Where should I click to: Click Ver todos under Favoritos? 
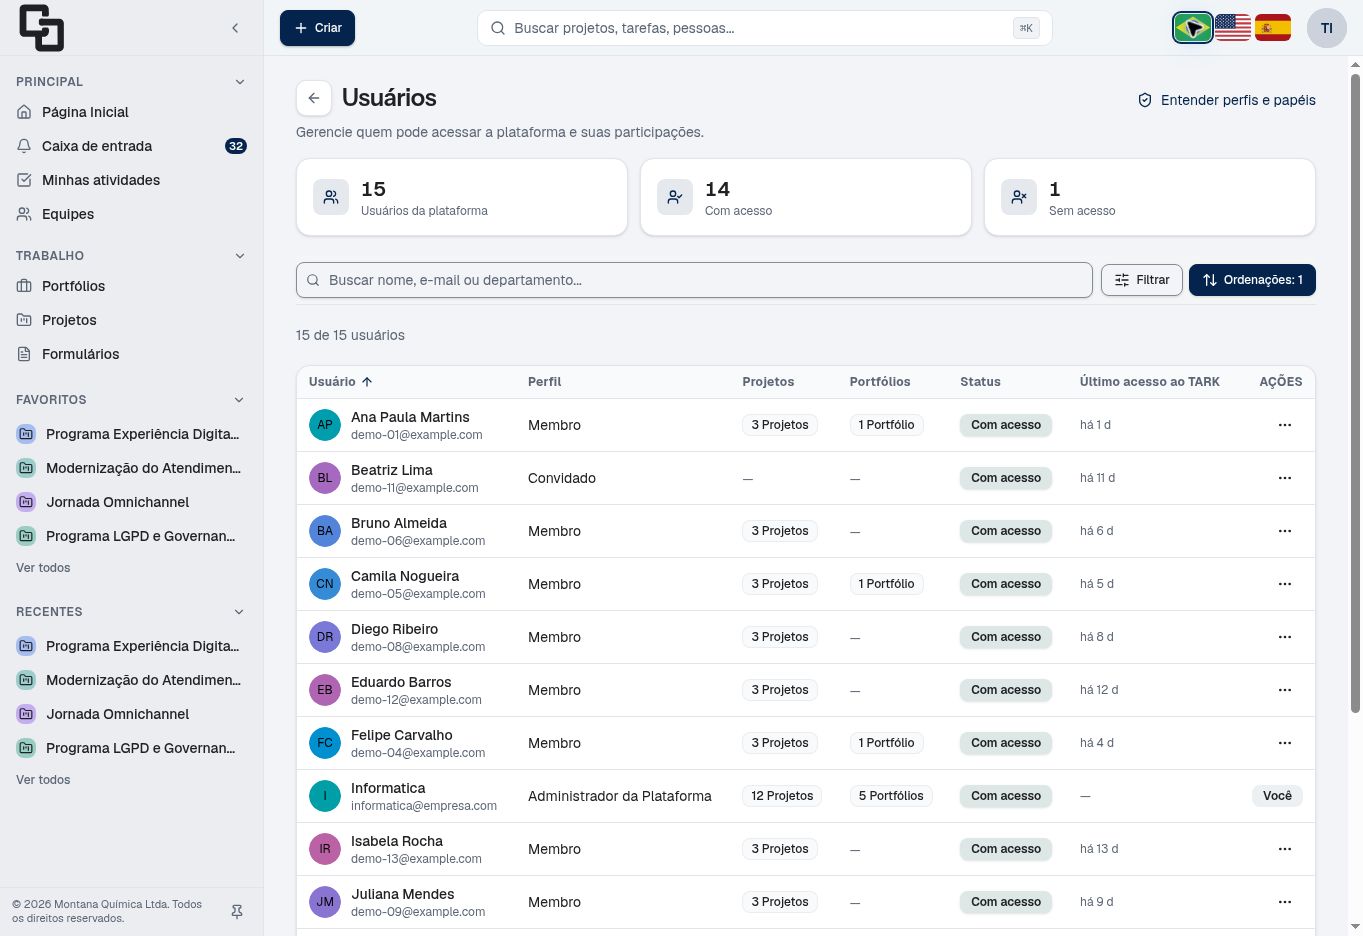click(x=43, y=568)
